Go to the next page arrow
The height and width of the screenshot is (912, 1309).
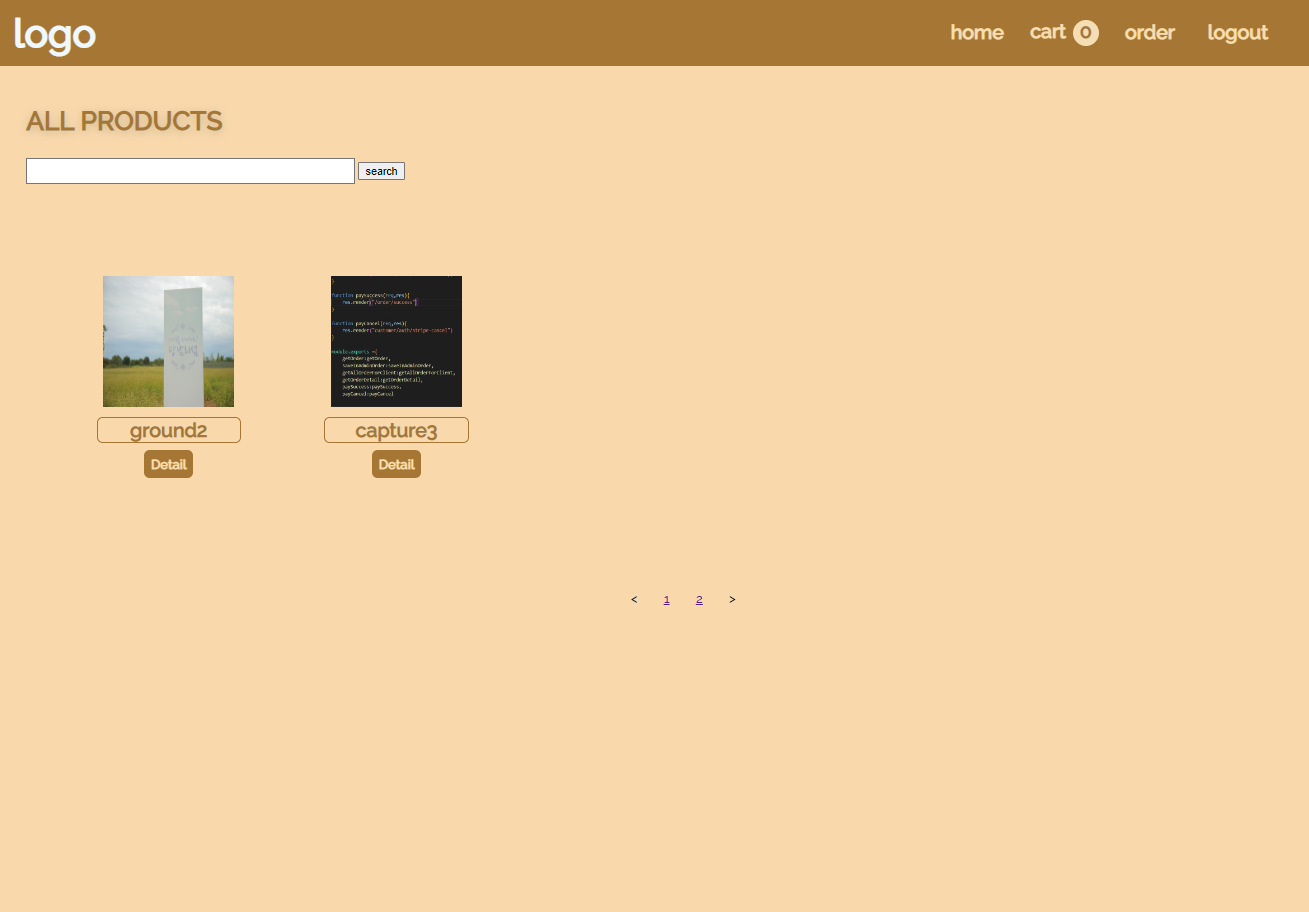[732, 600]
